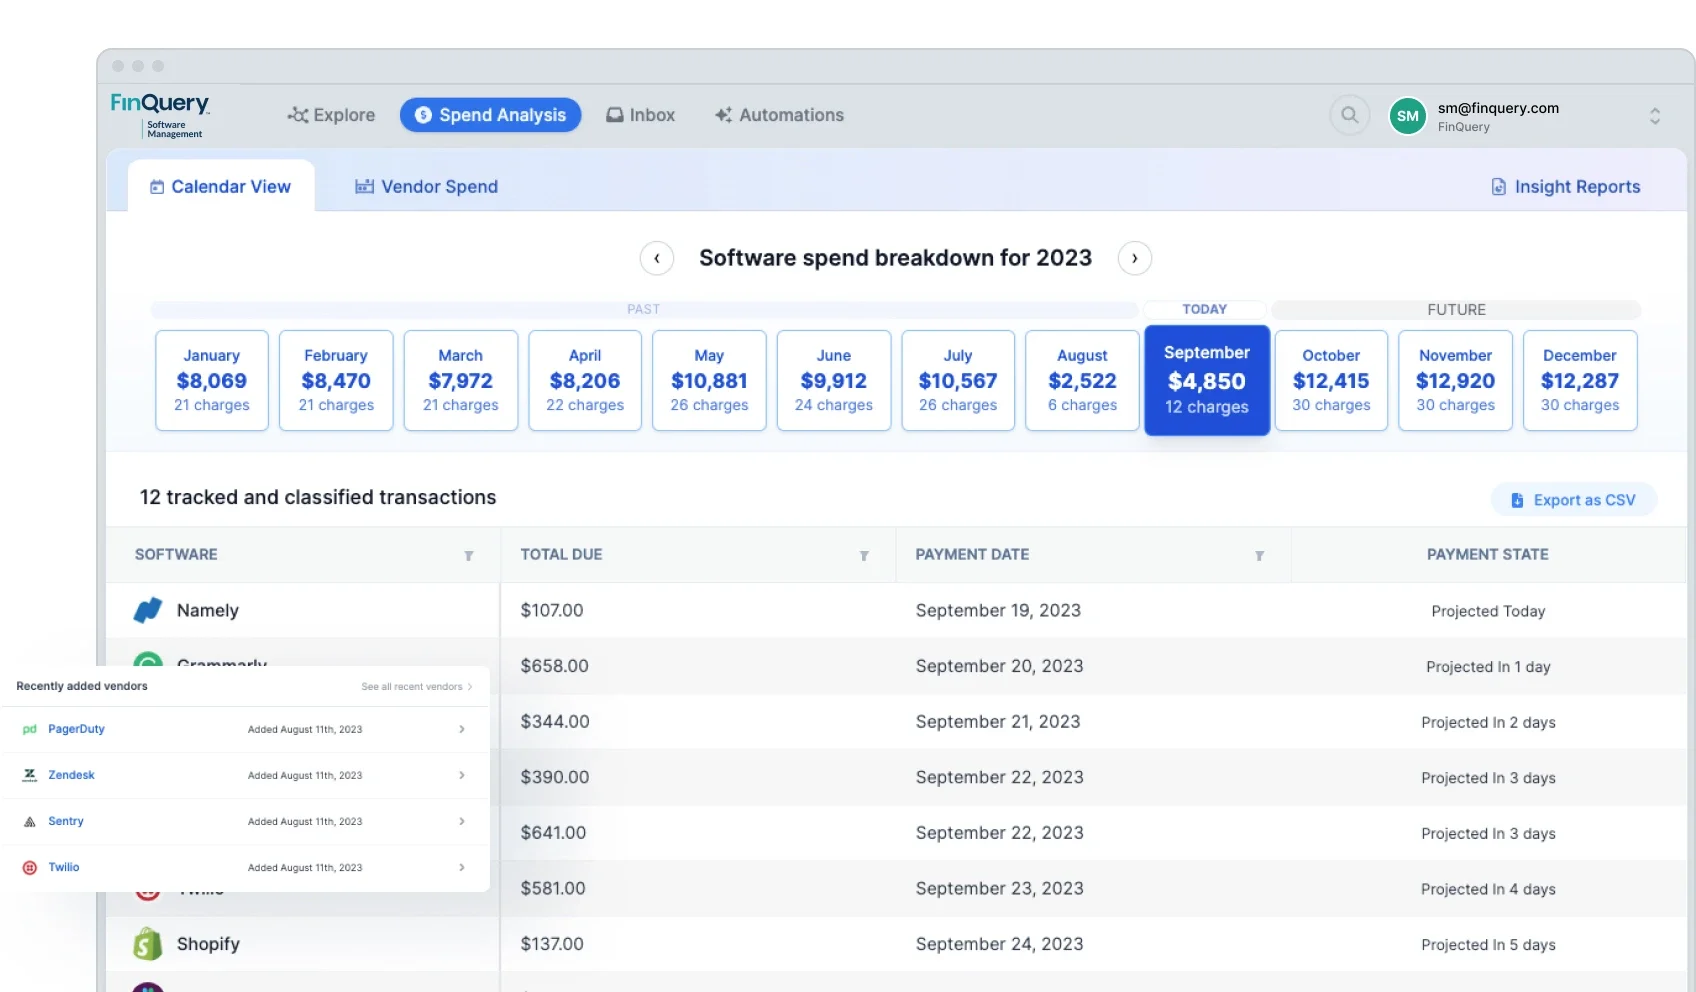Click the Zendesk logo icon
1696x992 pixels.
pyautogui.click(x=29, y=775)
